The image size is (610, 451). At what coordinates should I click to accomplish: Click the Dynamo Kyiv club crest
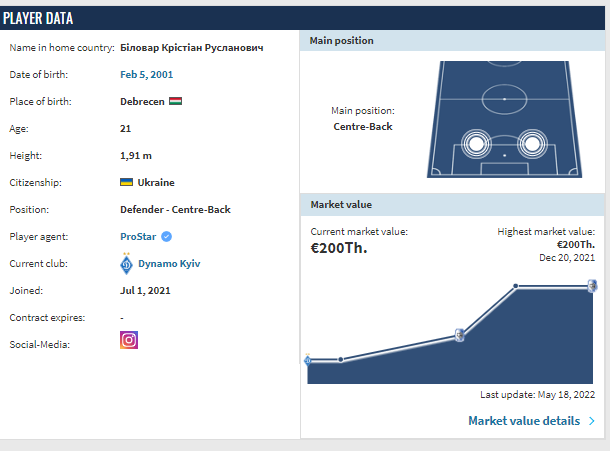pos(126,264)
